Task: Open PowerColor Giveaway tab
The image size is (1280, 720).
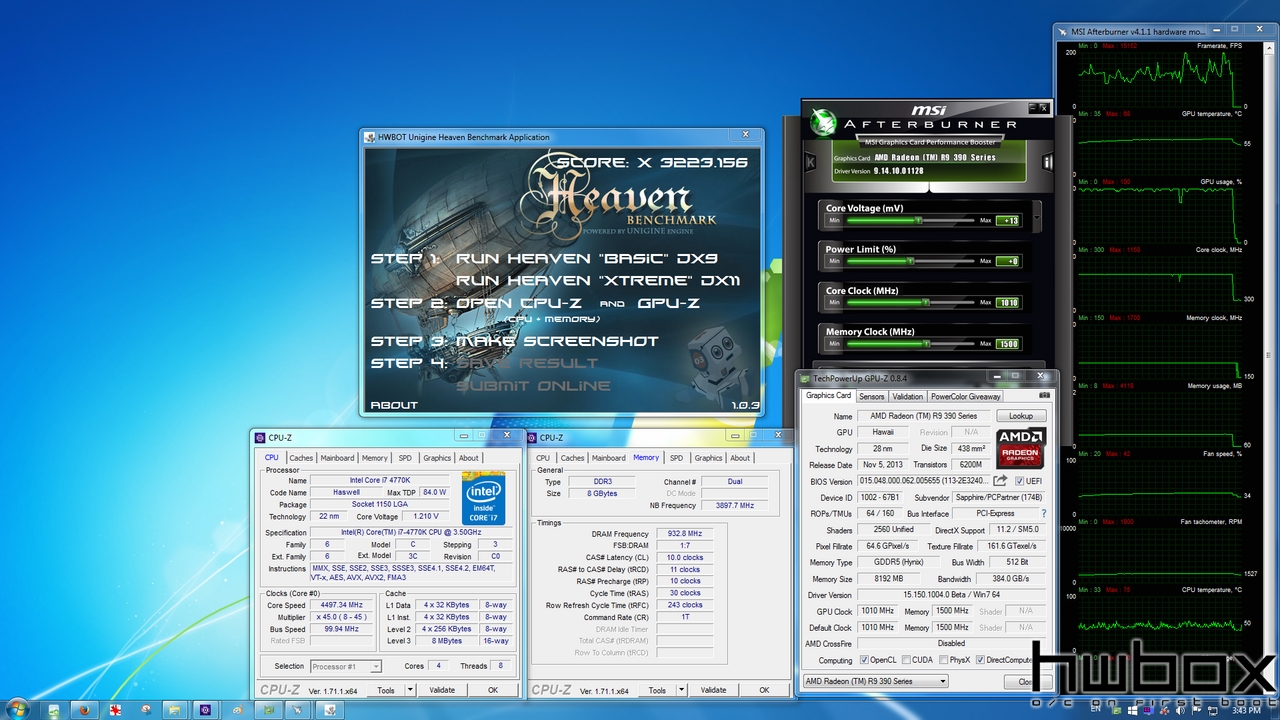Action: tap(965, 396)
